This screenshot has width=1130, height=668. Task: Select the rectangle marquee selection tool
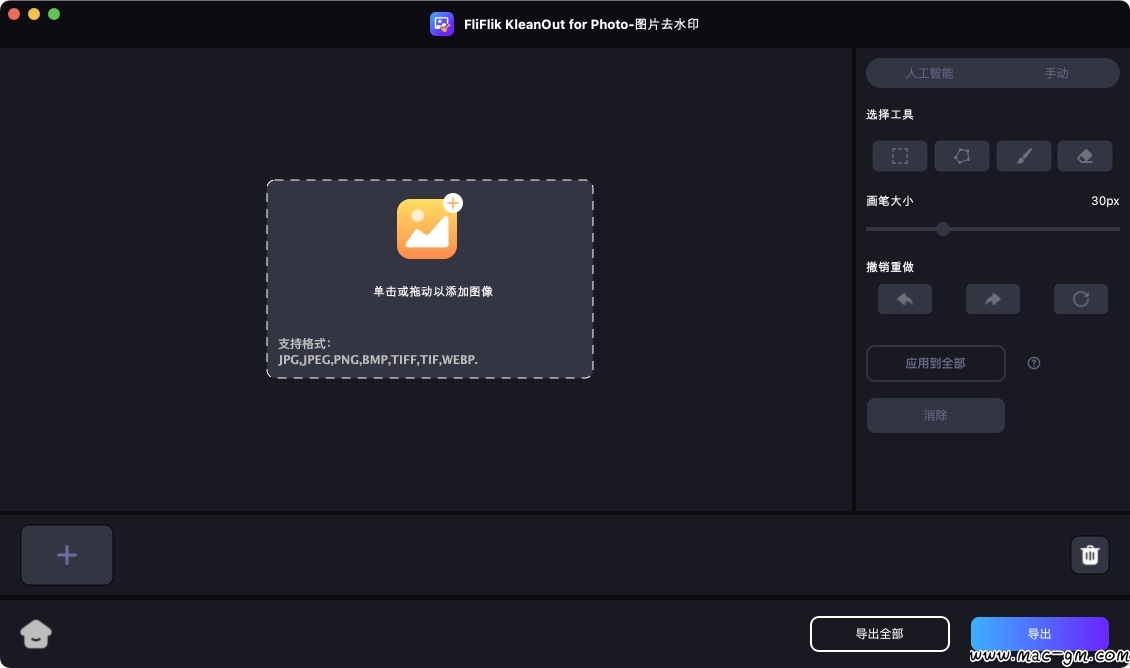point(900,156)
